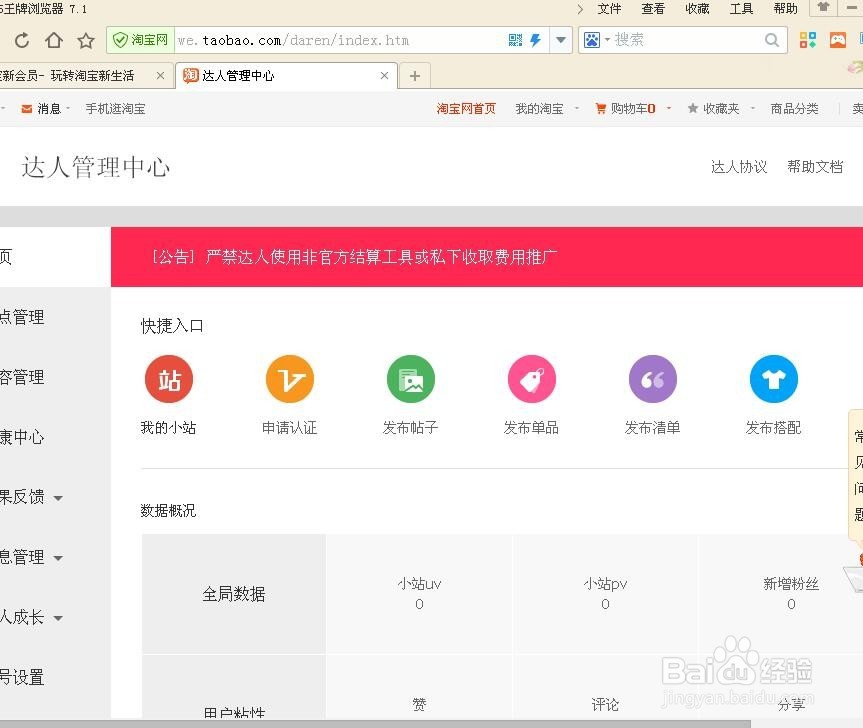Open the 帮助文档 link

coord(815,167)
